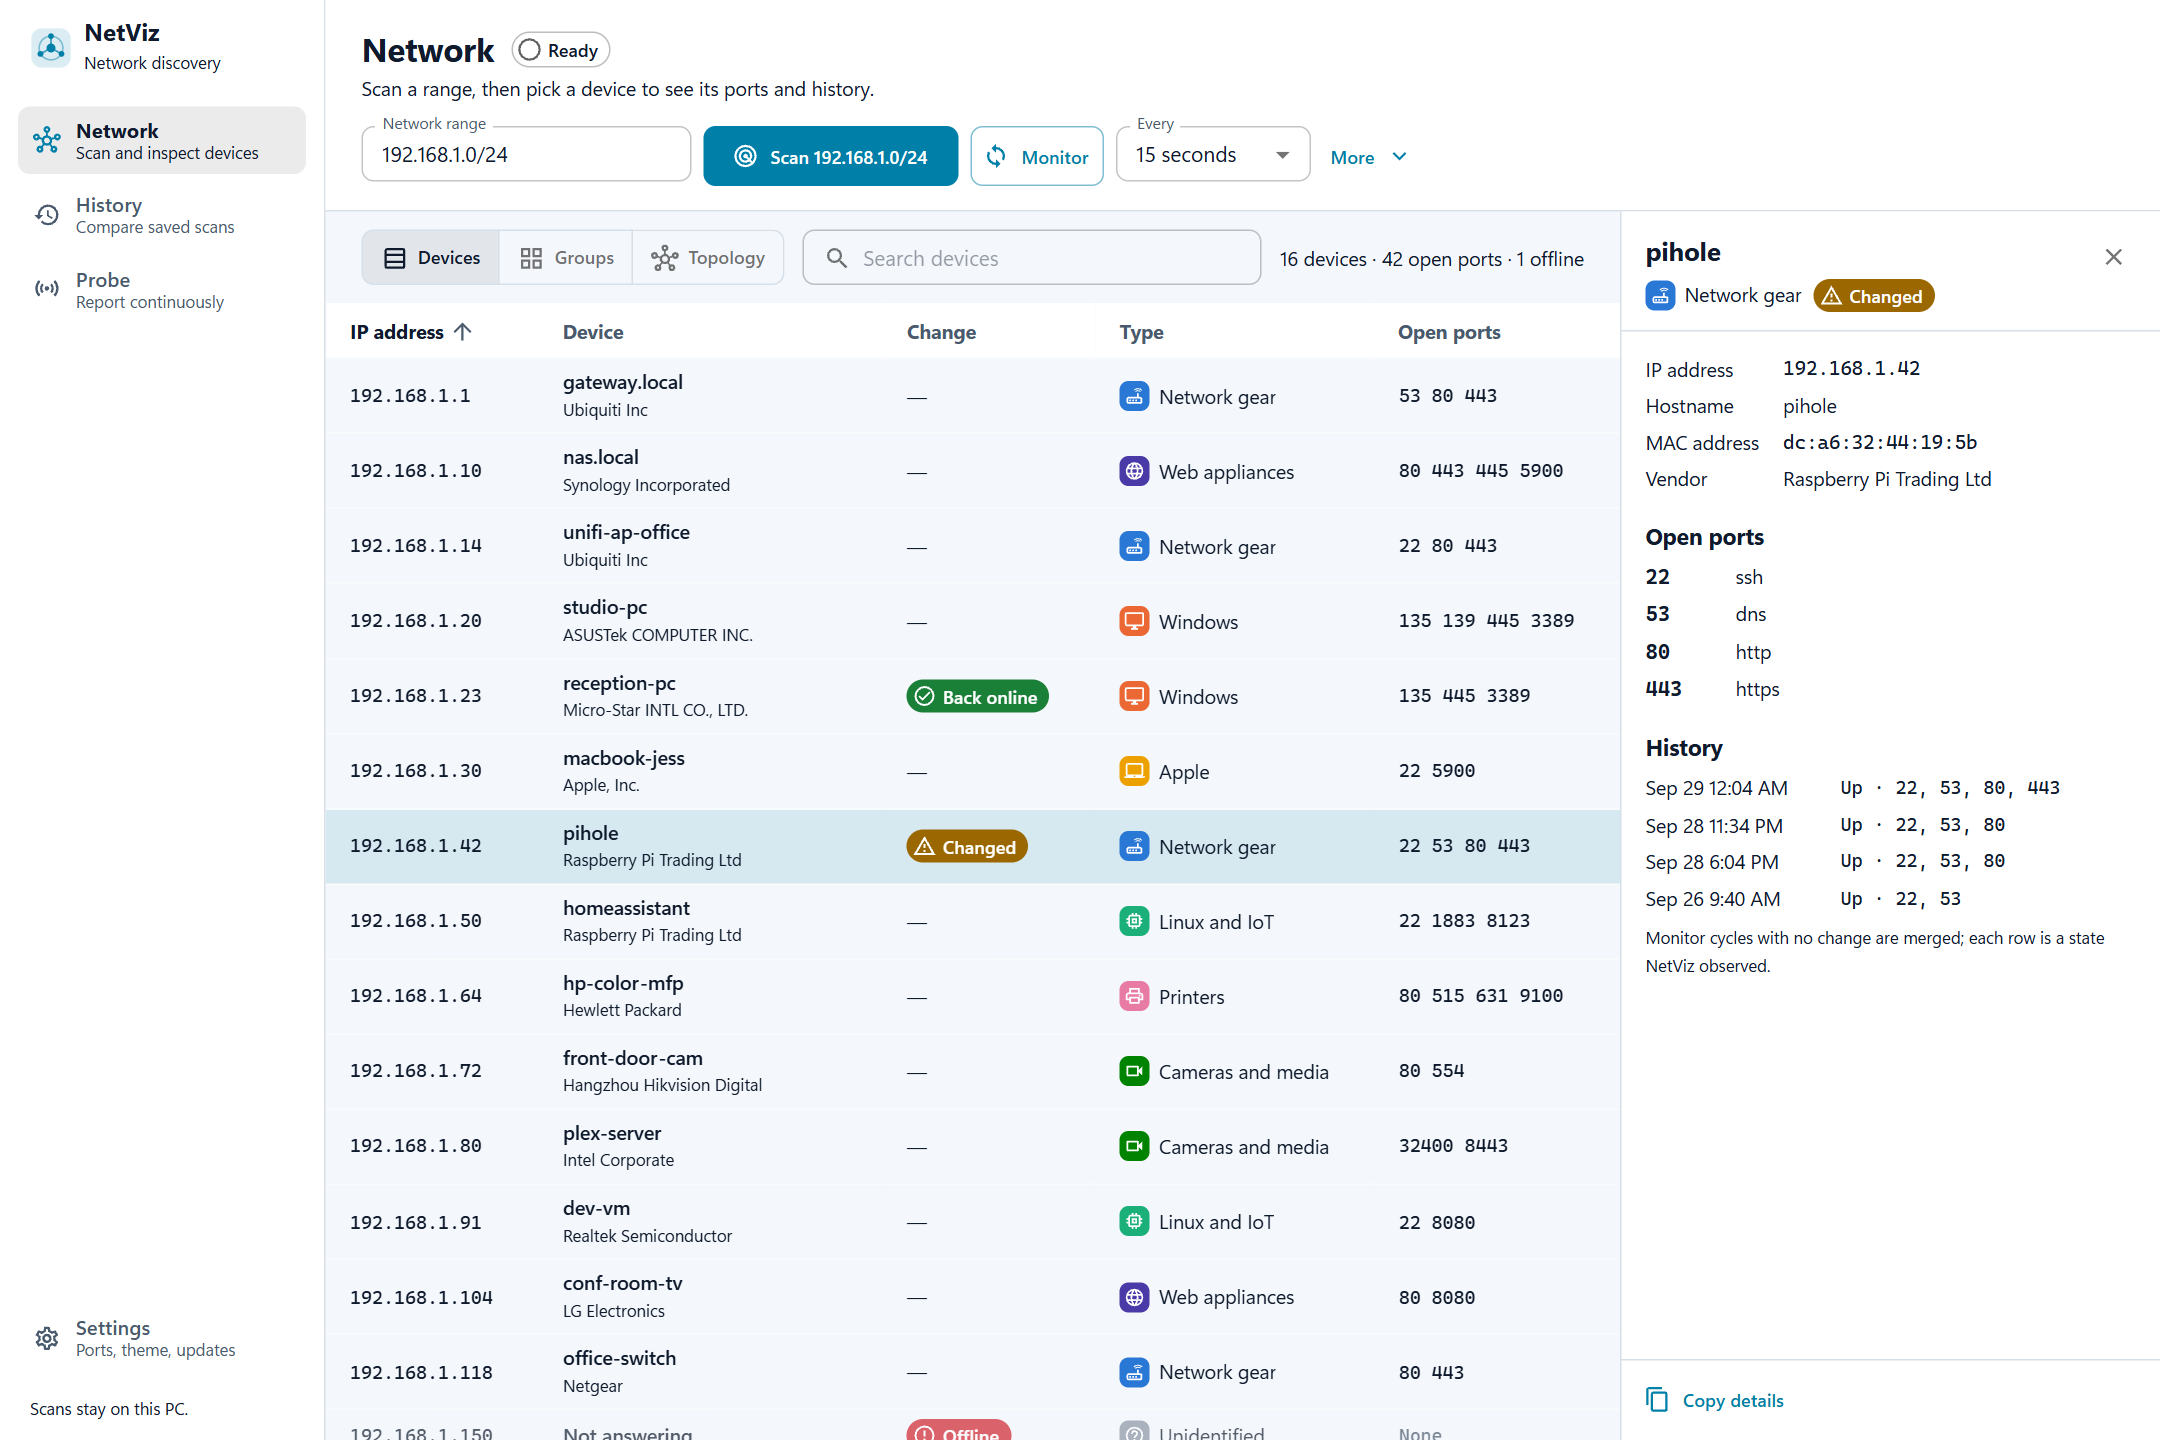Click the Changed badge in details panel header
This screenshot has height=1440, width=2160.
tap(1873, 296)
